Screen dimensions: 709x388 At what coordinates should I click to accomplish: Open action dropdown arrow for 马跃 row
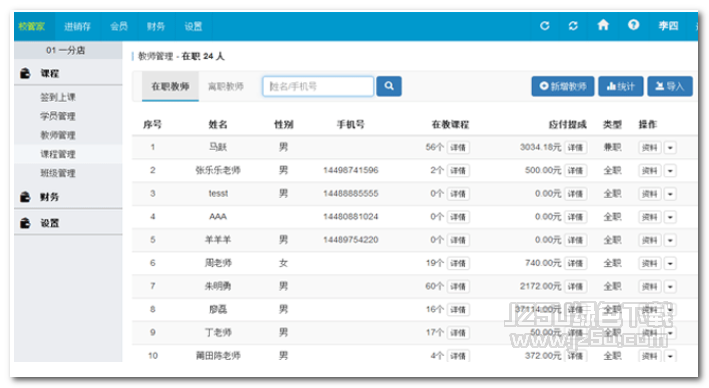pyautogui.click(x=670, y=147)
